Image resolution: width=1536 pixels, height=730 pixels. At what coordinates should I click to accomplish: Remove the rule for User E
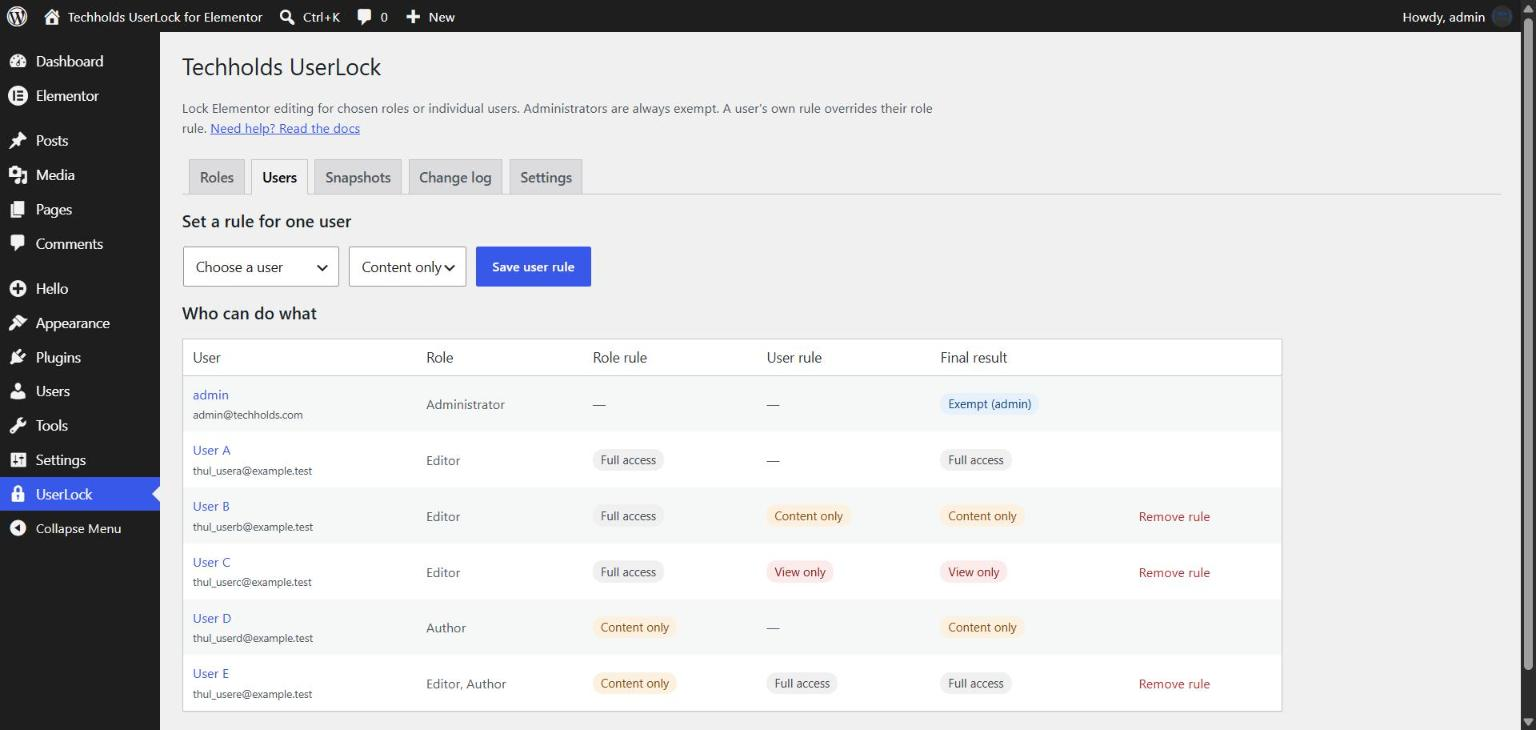coord(1174,684)
